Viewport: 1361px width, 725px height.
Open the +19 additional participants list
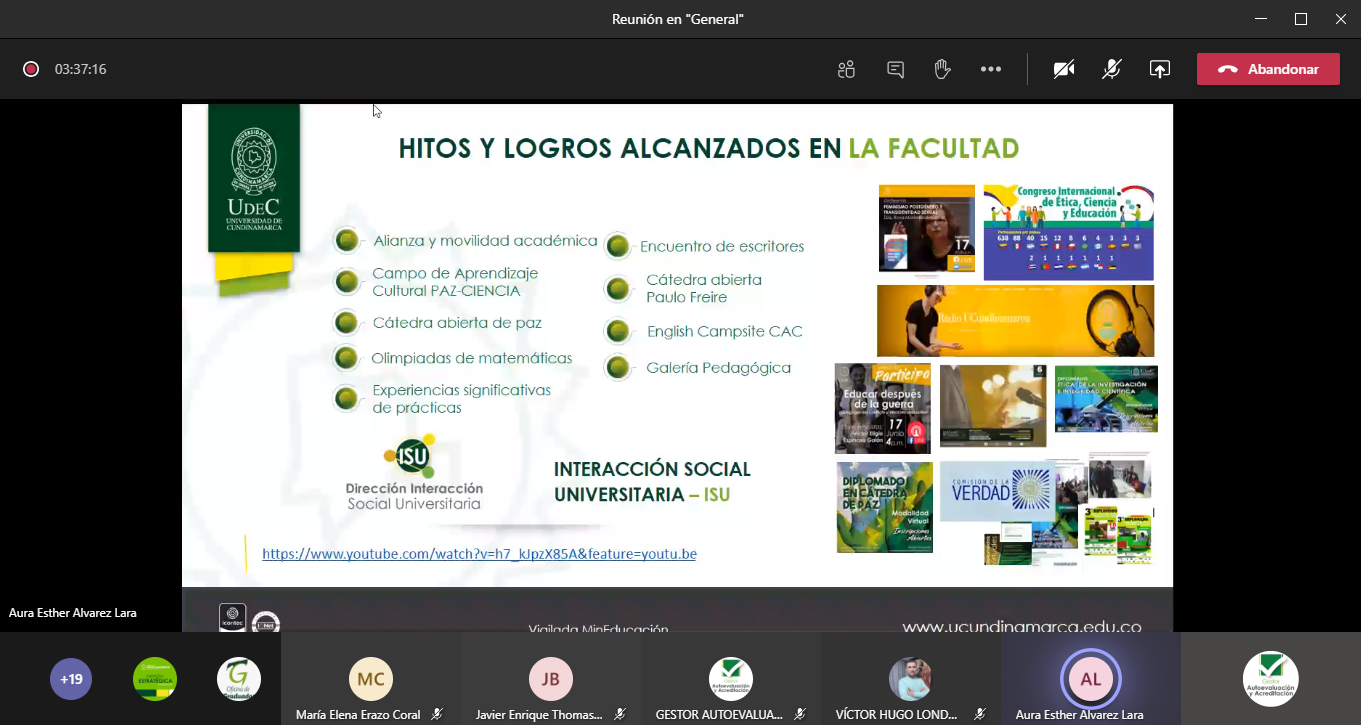(71, 679)
